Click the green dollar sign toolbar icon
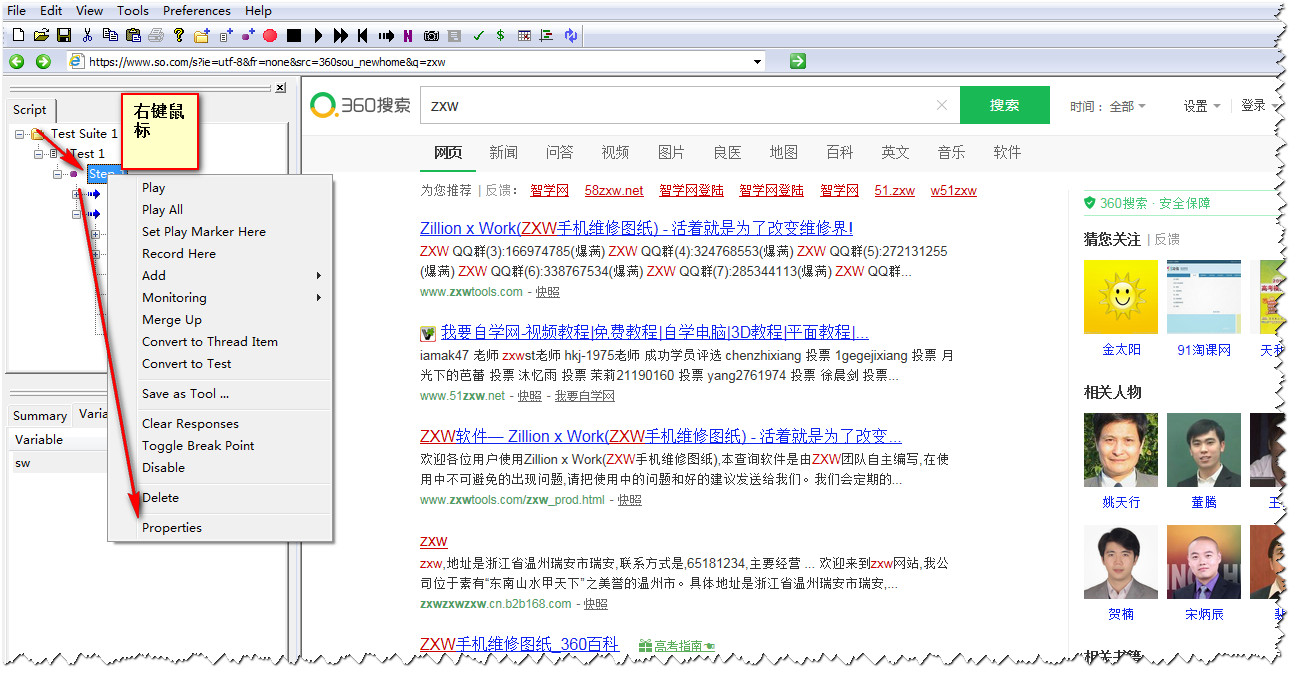 pyautogui.click(x=500, y=35)
